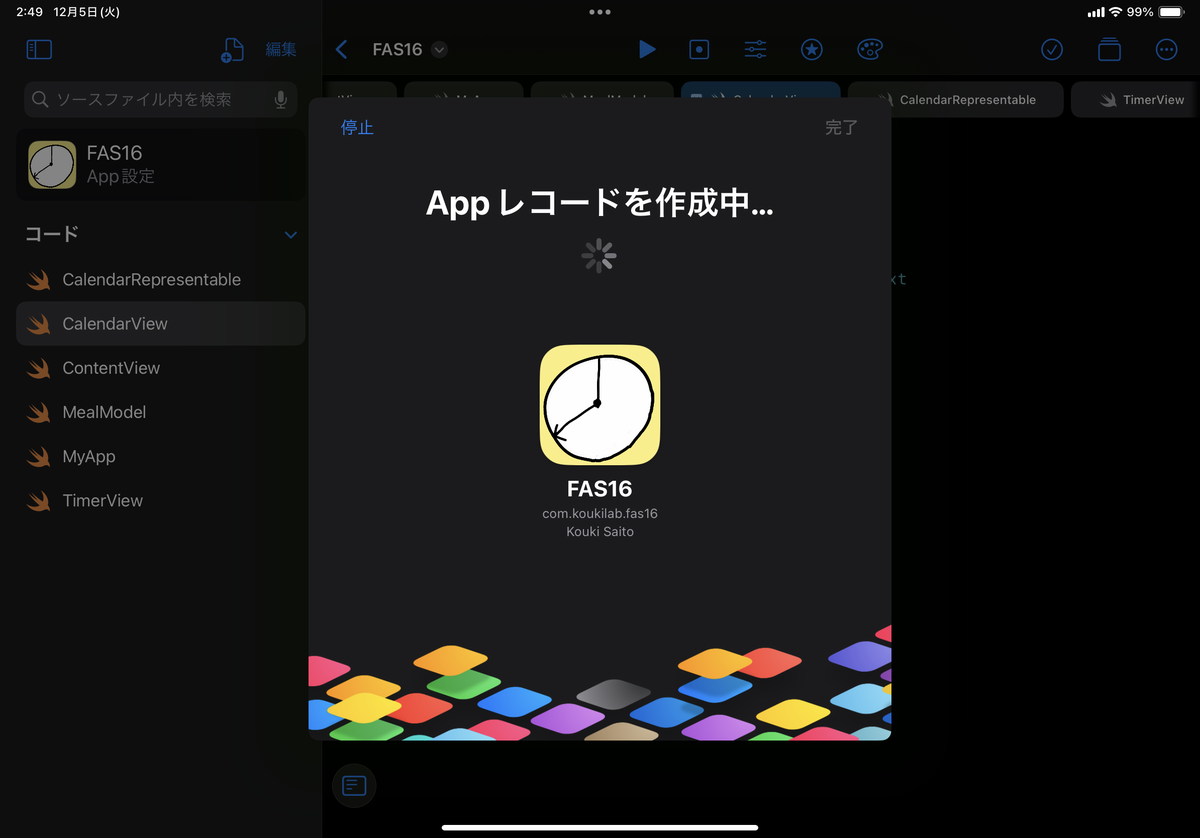The width and height of the screenshot is (1200, 838).
Task: Tap the Swift icon beside ContentView
Action: pyautogui.click(x=39, y=368)
